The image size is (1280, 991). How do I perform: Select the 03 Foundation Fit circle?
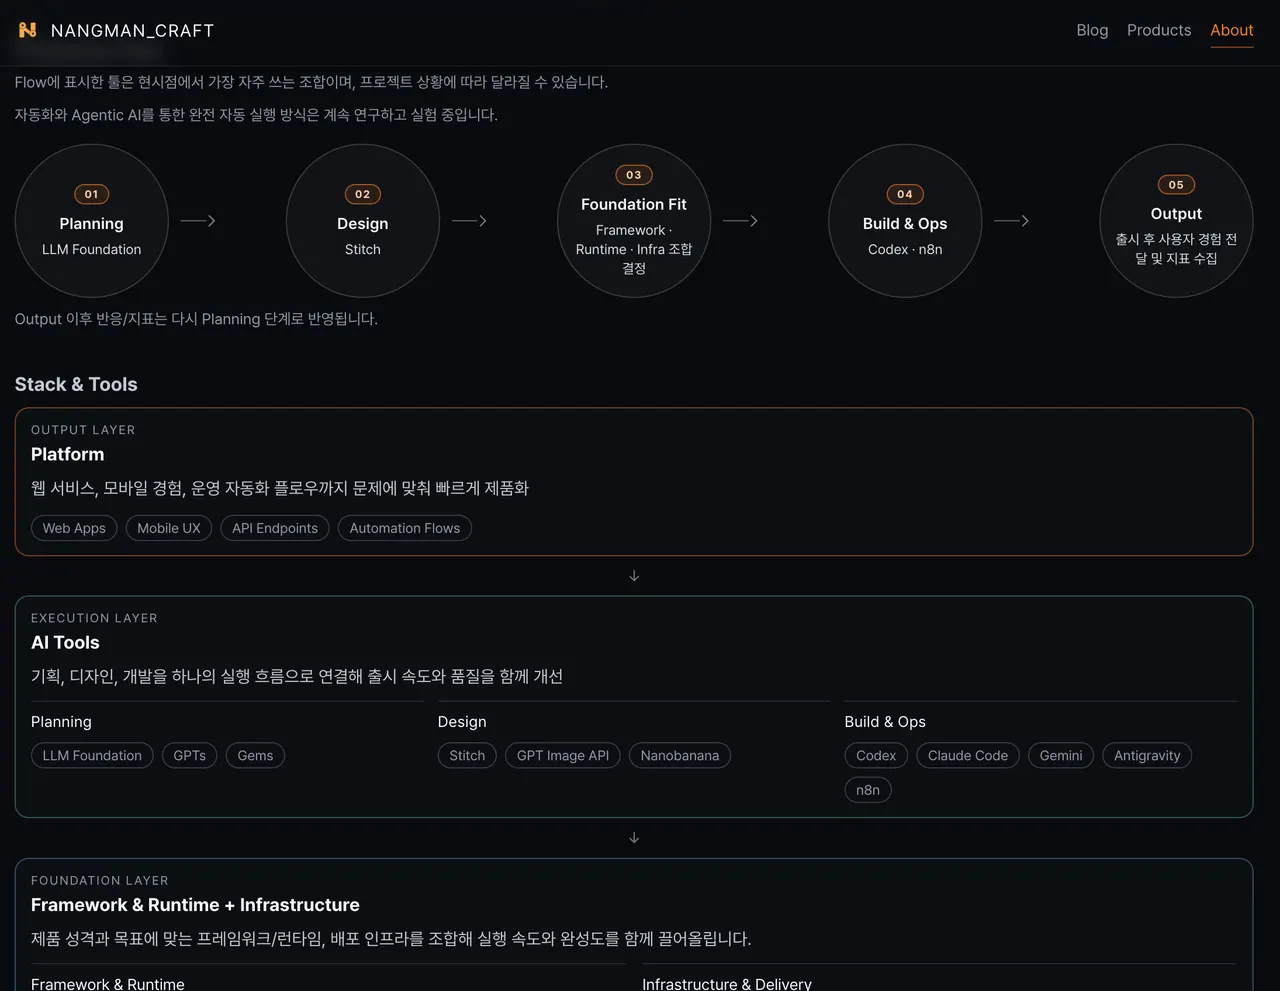tap(634, 221)
